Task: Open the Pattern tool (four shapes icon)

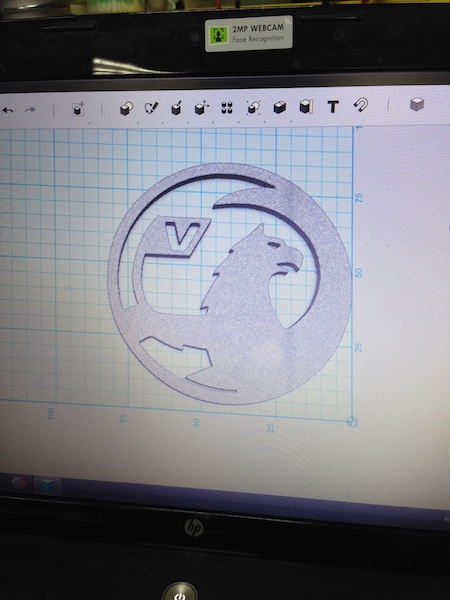Action: click(227, 107)
